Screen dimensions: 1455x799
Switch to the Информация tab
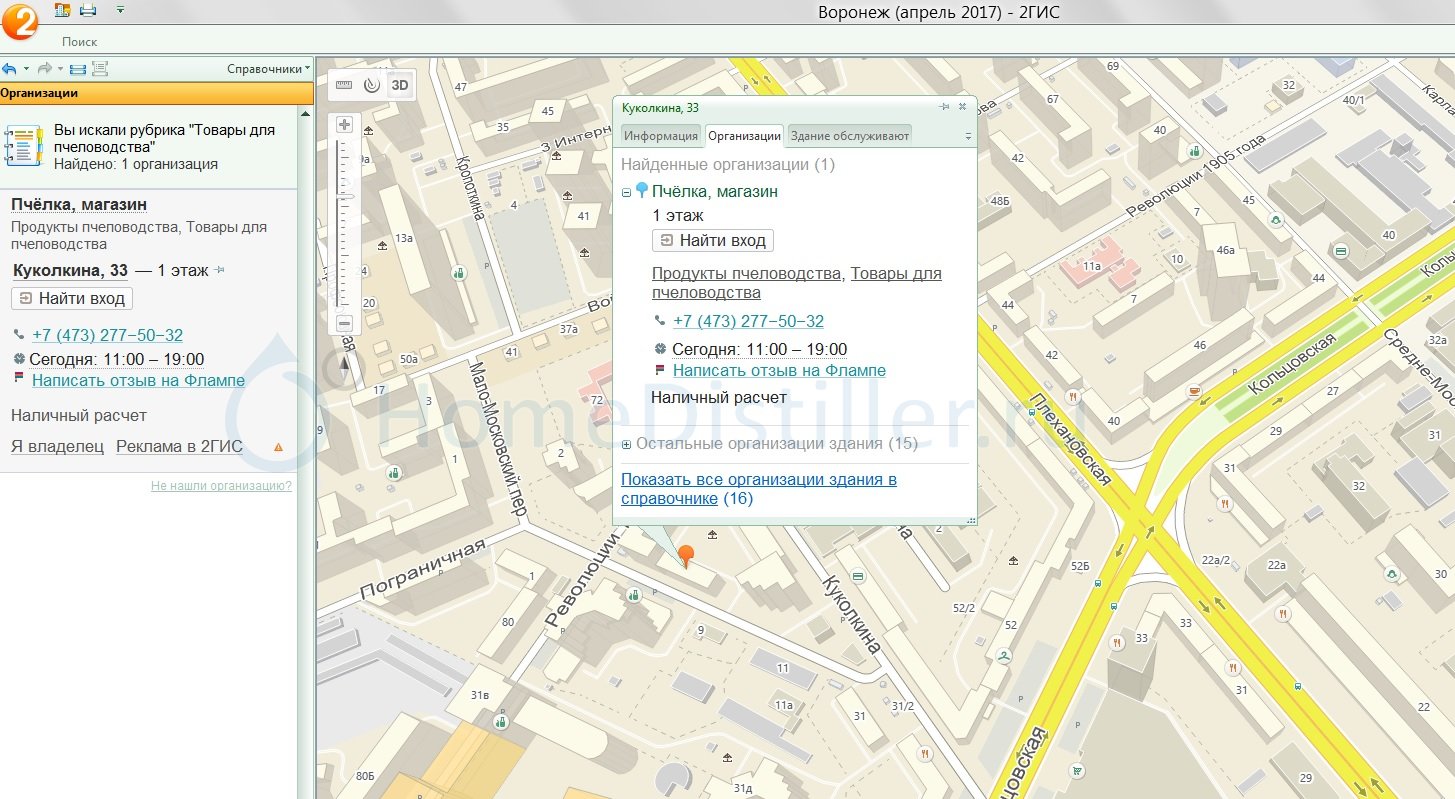click(x=661, y=136)
